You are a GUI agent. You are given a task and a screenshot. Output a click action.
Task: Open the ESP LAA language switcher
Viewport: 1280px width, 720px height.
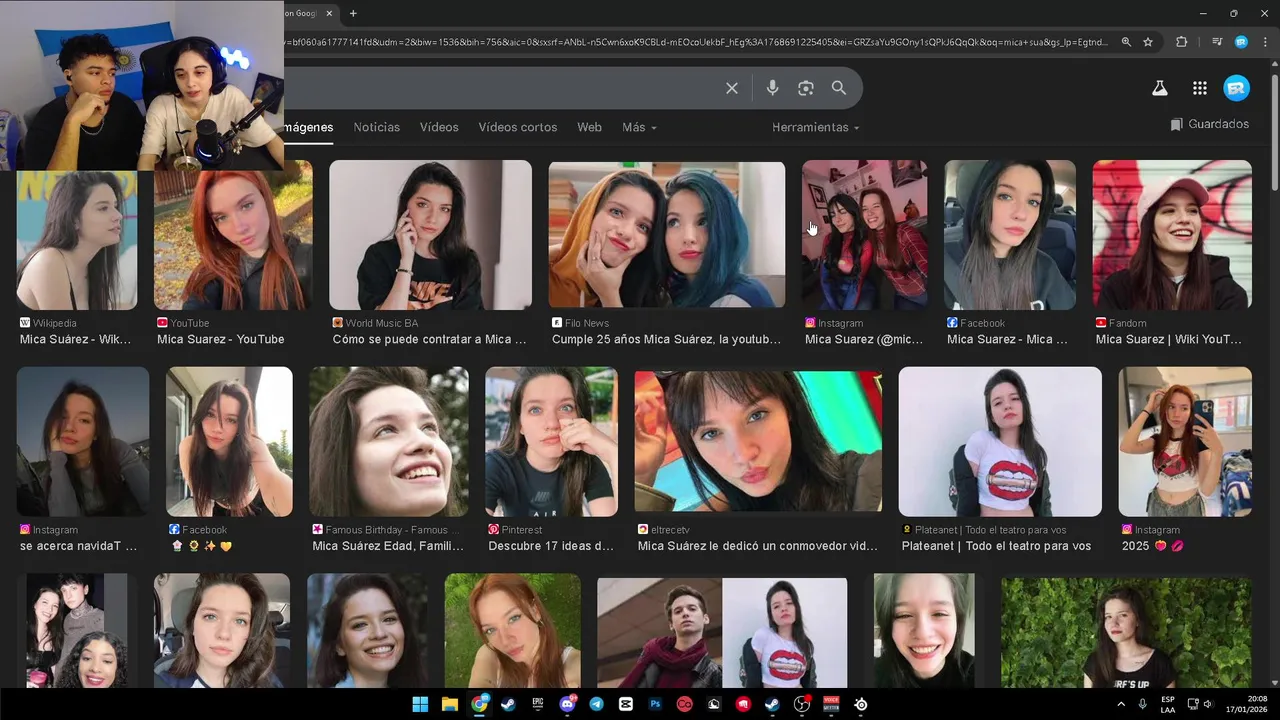[1168, 704]
